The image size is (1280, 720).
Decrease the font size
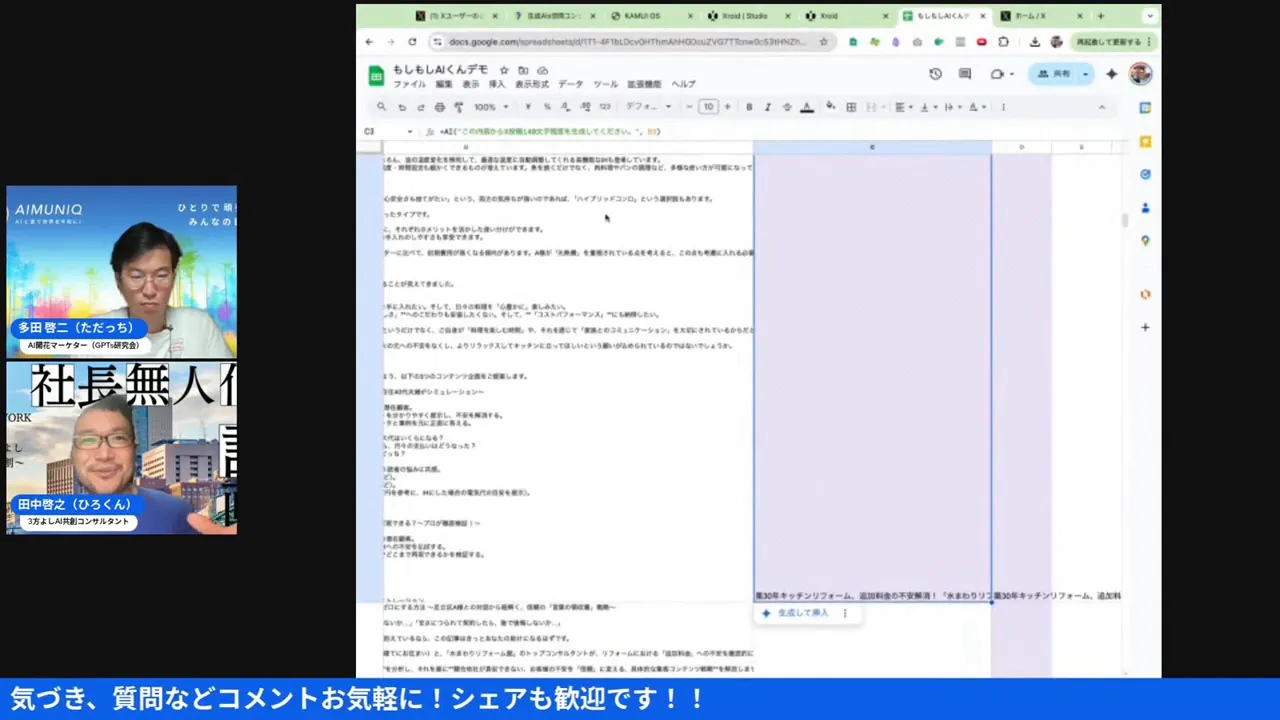point(689,107)
